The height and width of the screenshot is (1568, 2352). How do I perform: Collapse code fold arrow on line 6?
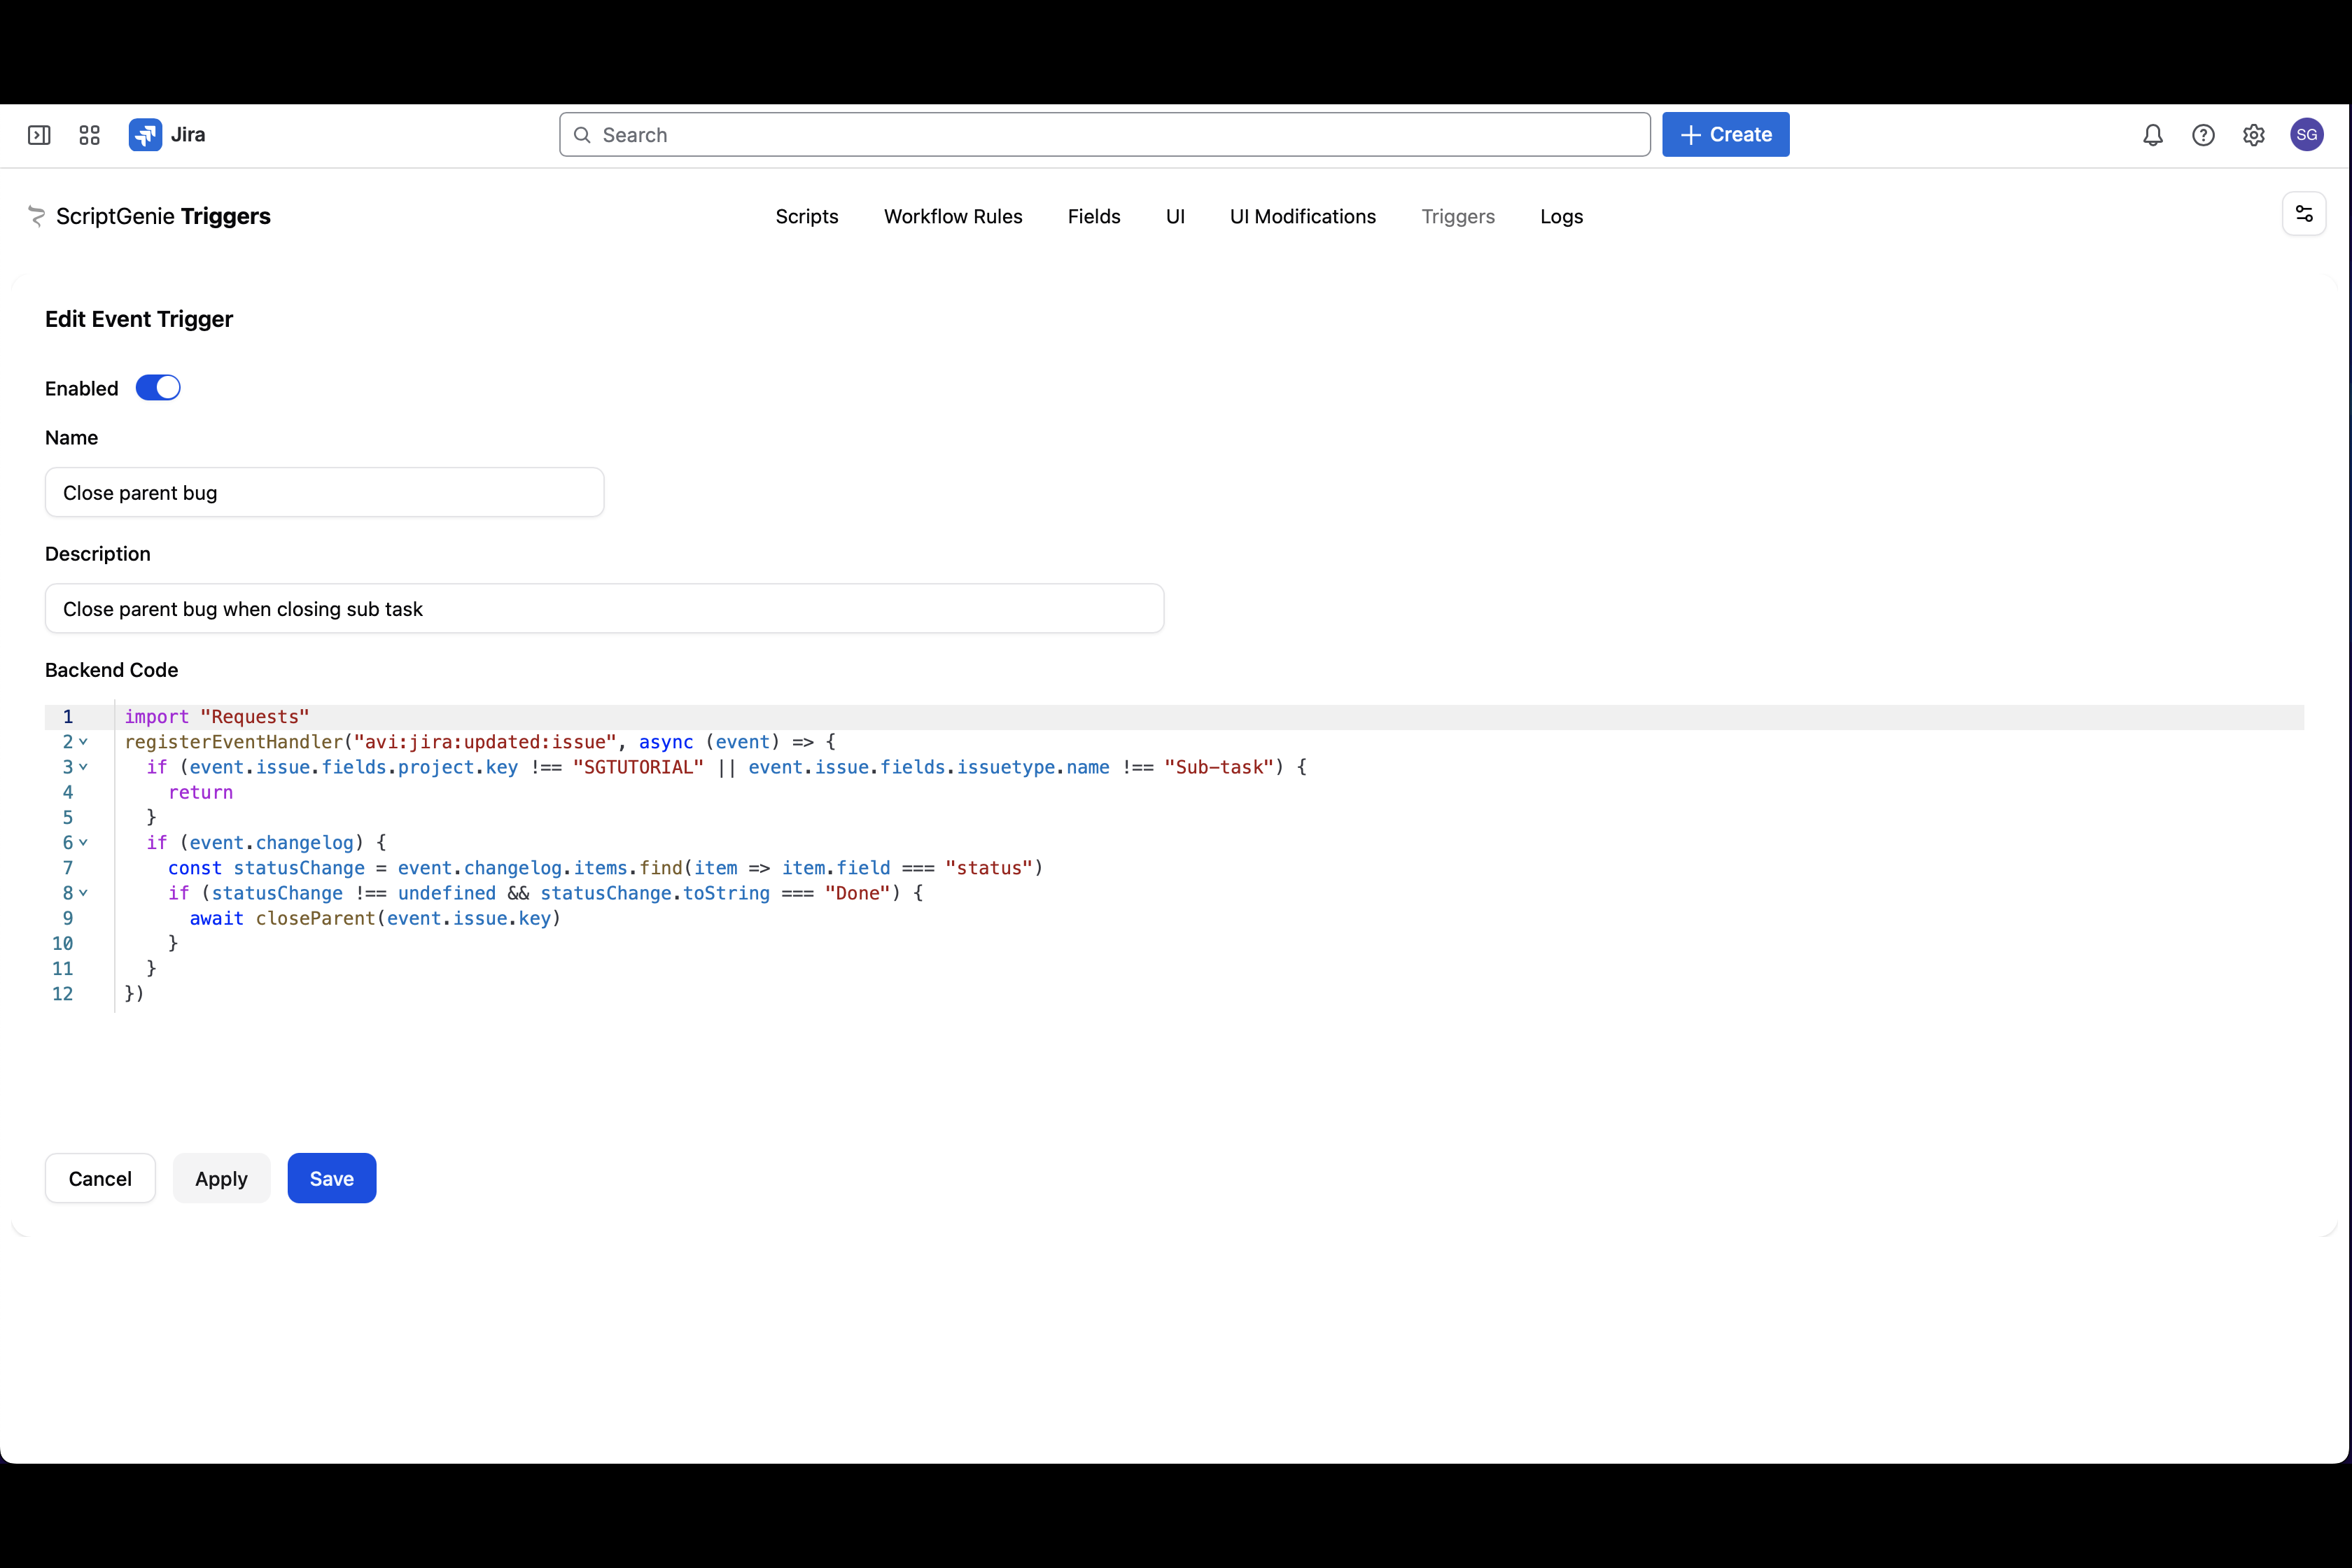[x=83, y=843]
